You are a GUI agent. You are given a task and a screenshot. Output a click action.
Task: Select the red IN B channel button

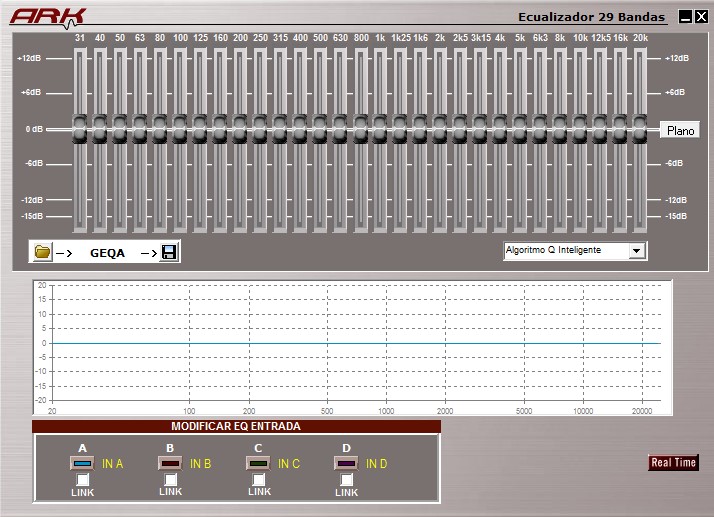point(170,463)
